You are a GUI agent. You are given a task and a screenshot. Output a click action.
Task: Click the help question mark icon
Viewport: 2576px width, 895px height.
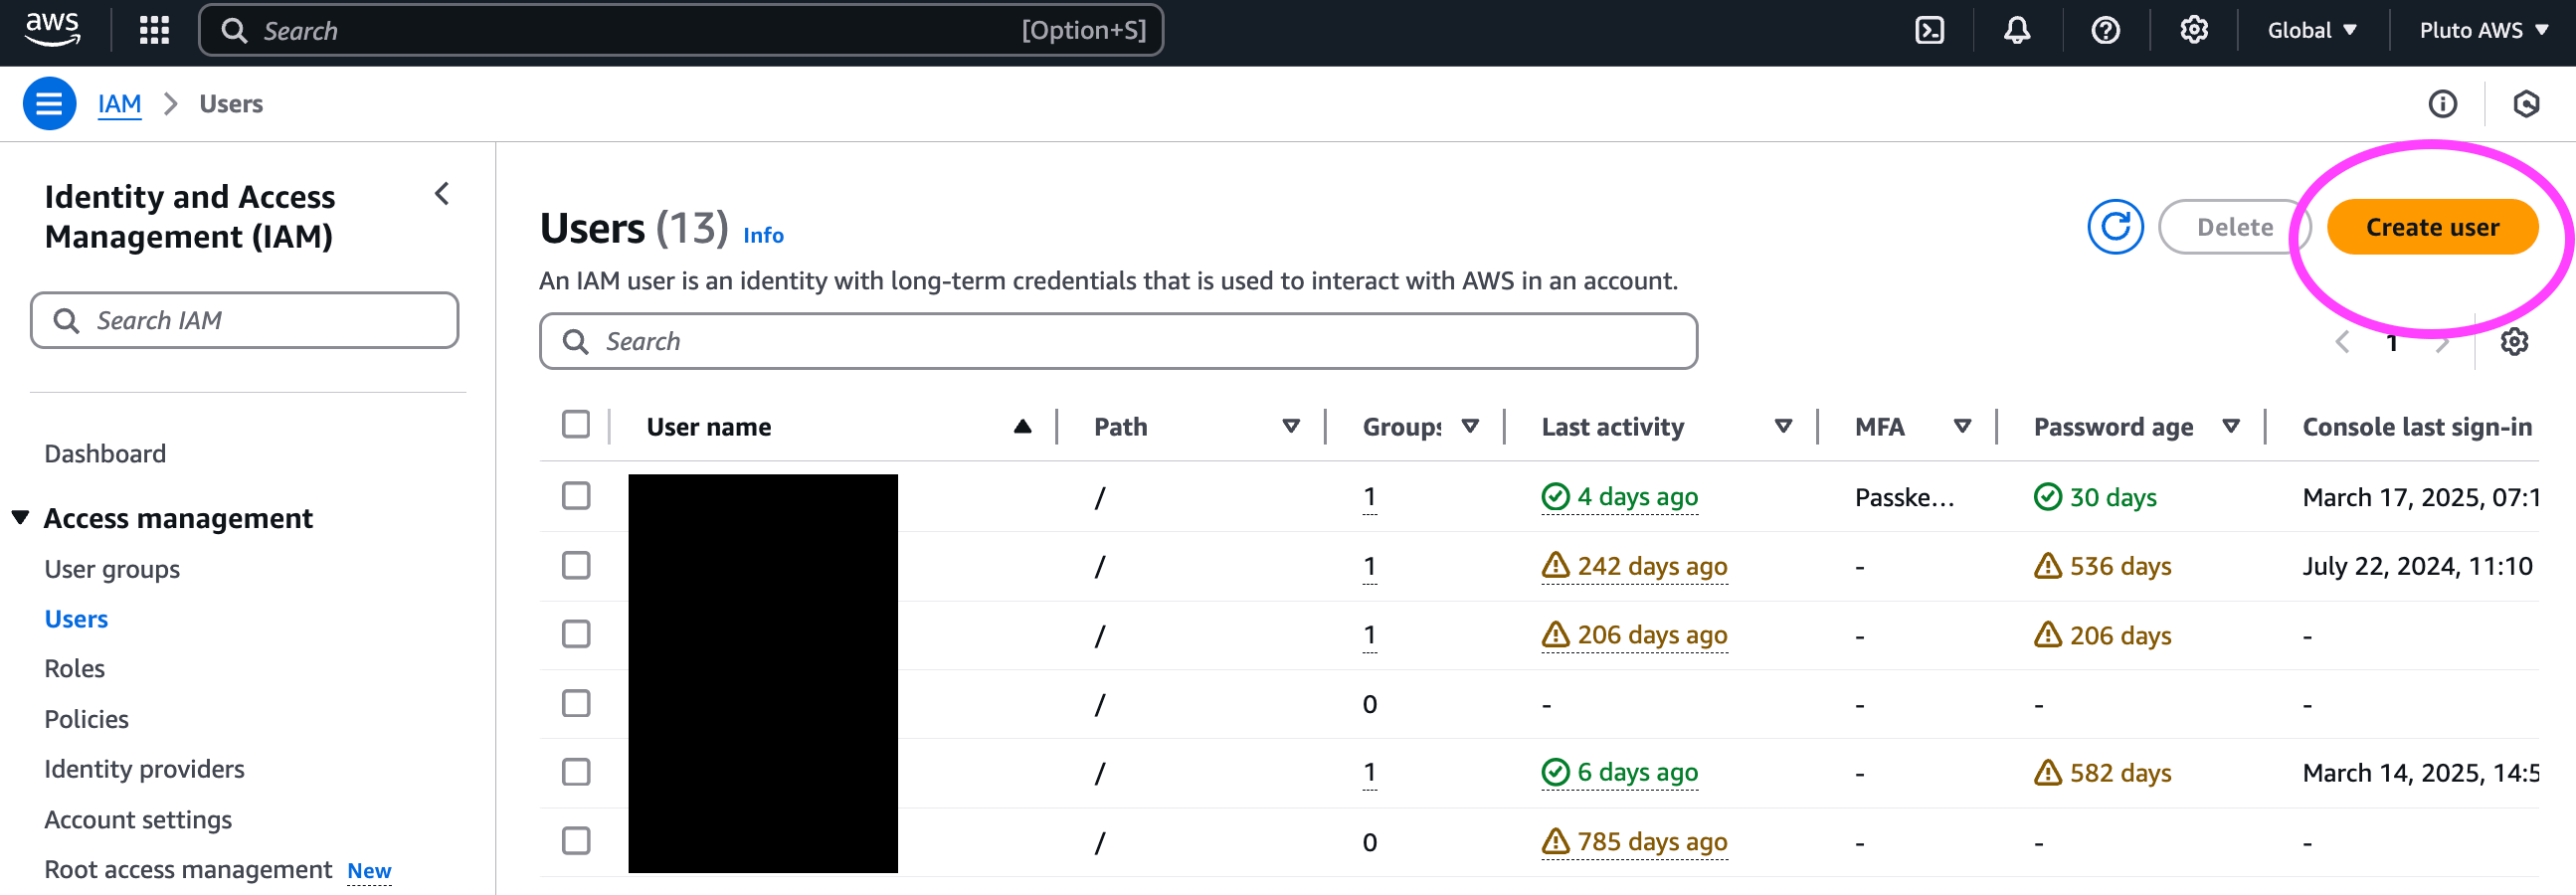2105,31
